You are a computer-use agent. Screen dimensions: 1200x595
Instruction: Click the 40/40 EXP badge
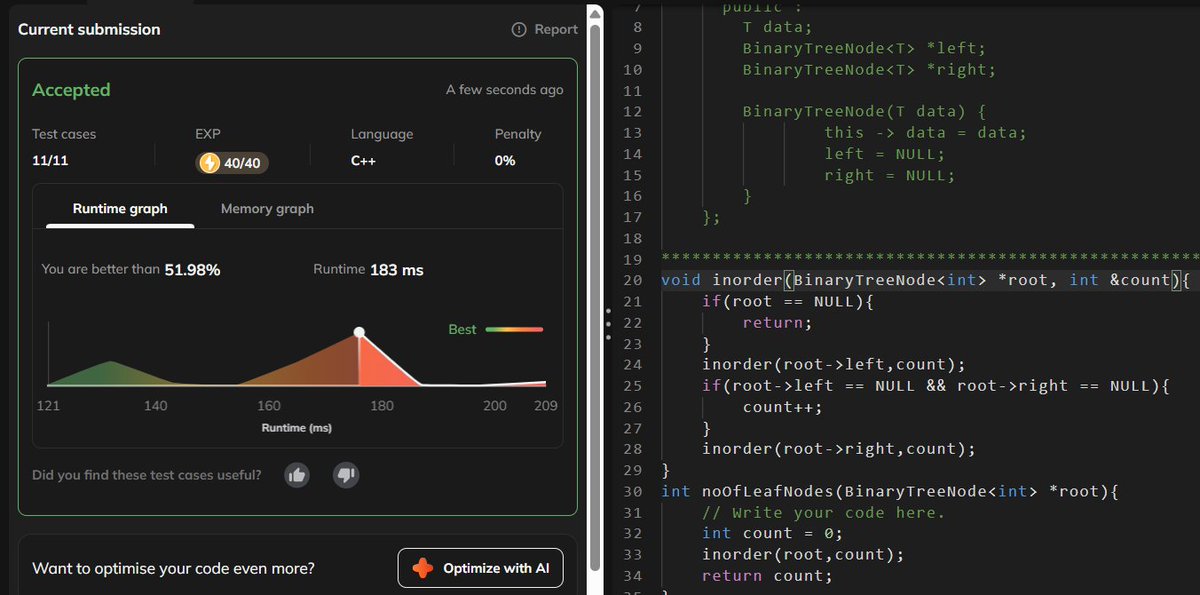(233, 162)
